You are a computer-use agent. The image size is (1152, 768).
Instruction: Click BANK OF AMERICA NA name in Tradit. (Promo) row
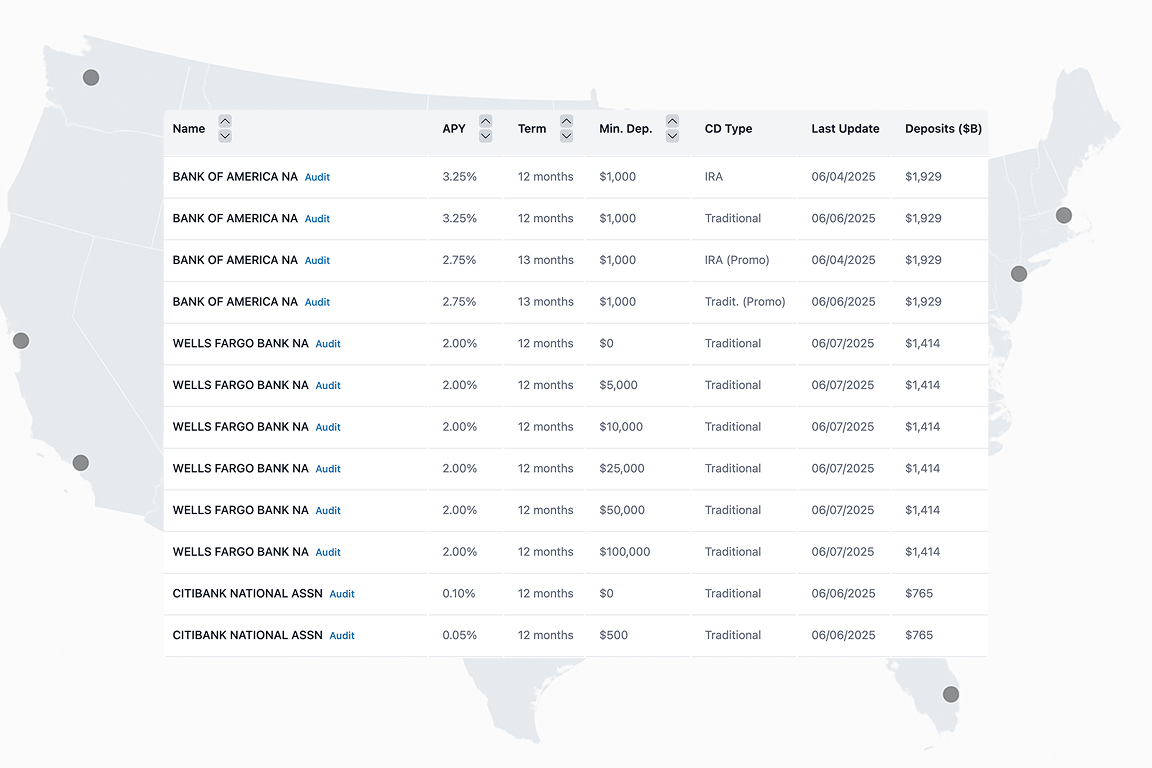click(x=235, y=302)
